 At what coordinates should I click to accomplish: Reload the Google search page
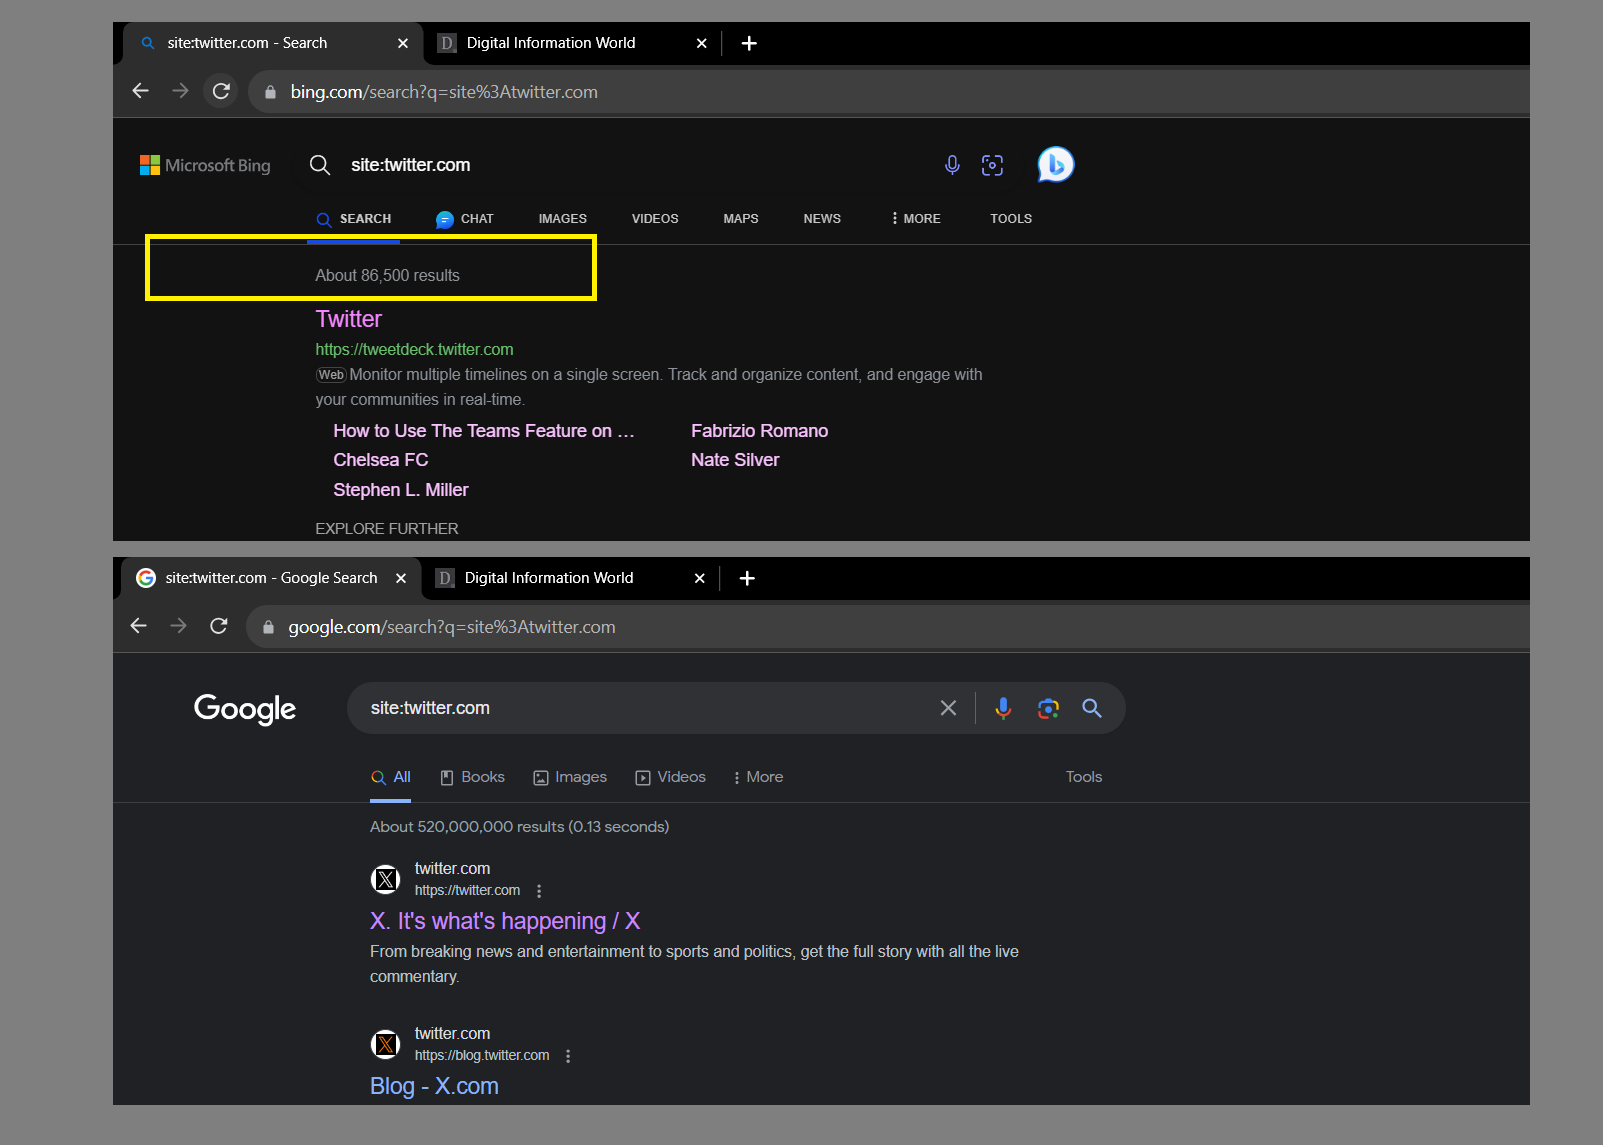coord(219,626)
